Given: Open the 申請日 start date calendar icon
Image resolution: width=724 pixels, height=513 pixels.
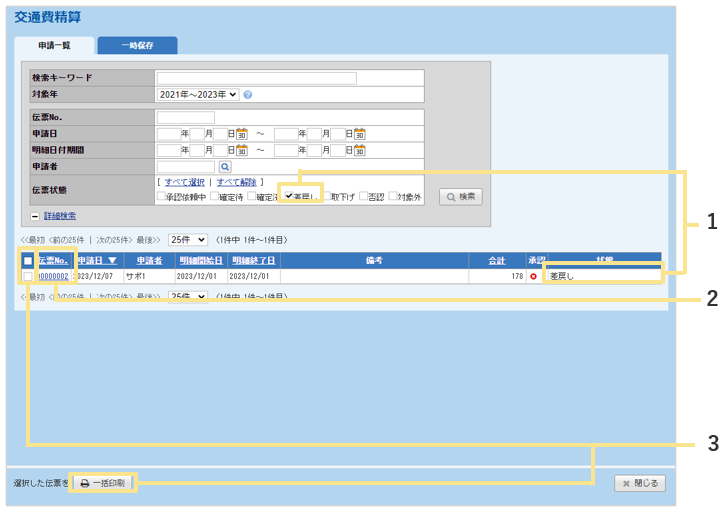Looking at the screenshot, I should tap(241, 134).
